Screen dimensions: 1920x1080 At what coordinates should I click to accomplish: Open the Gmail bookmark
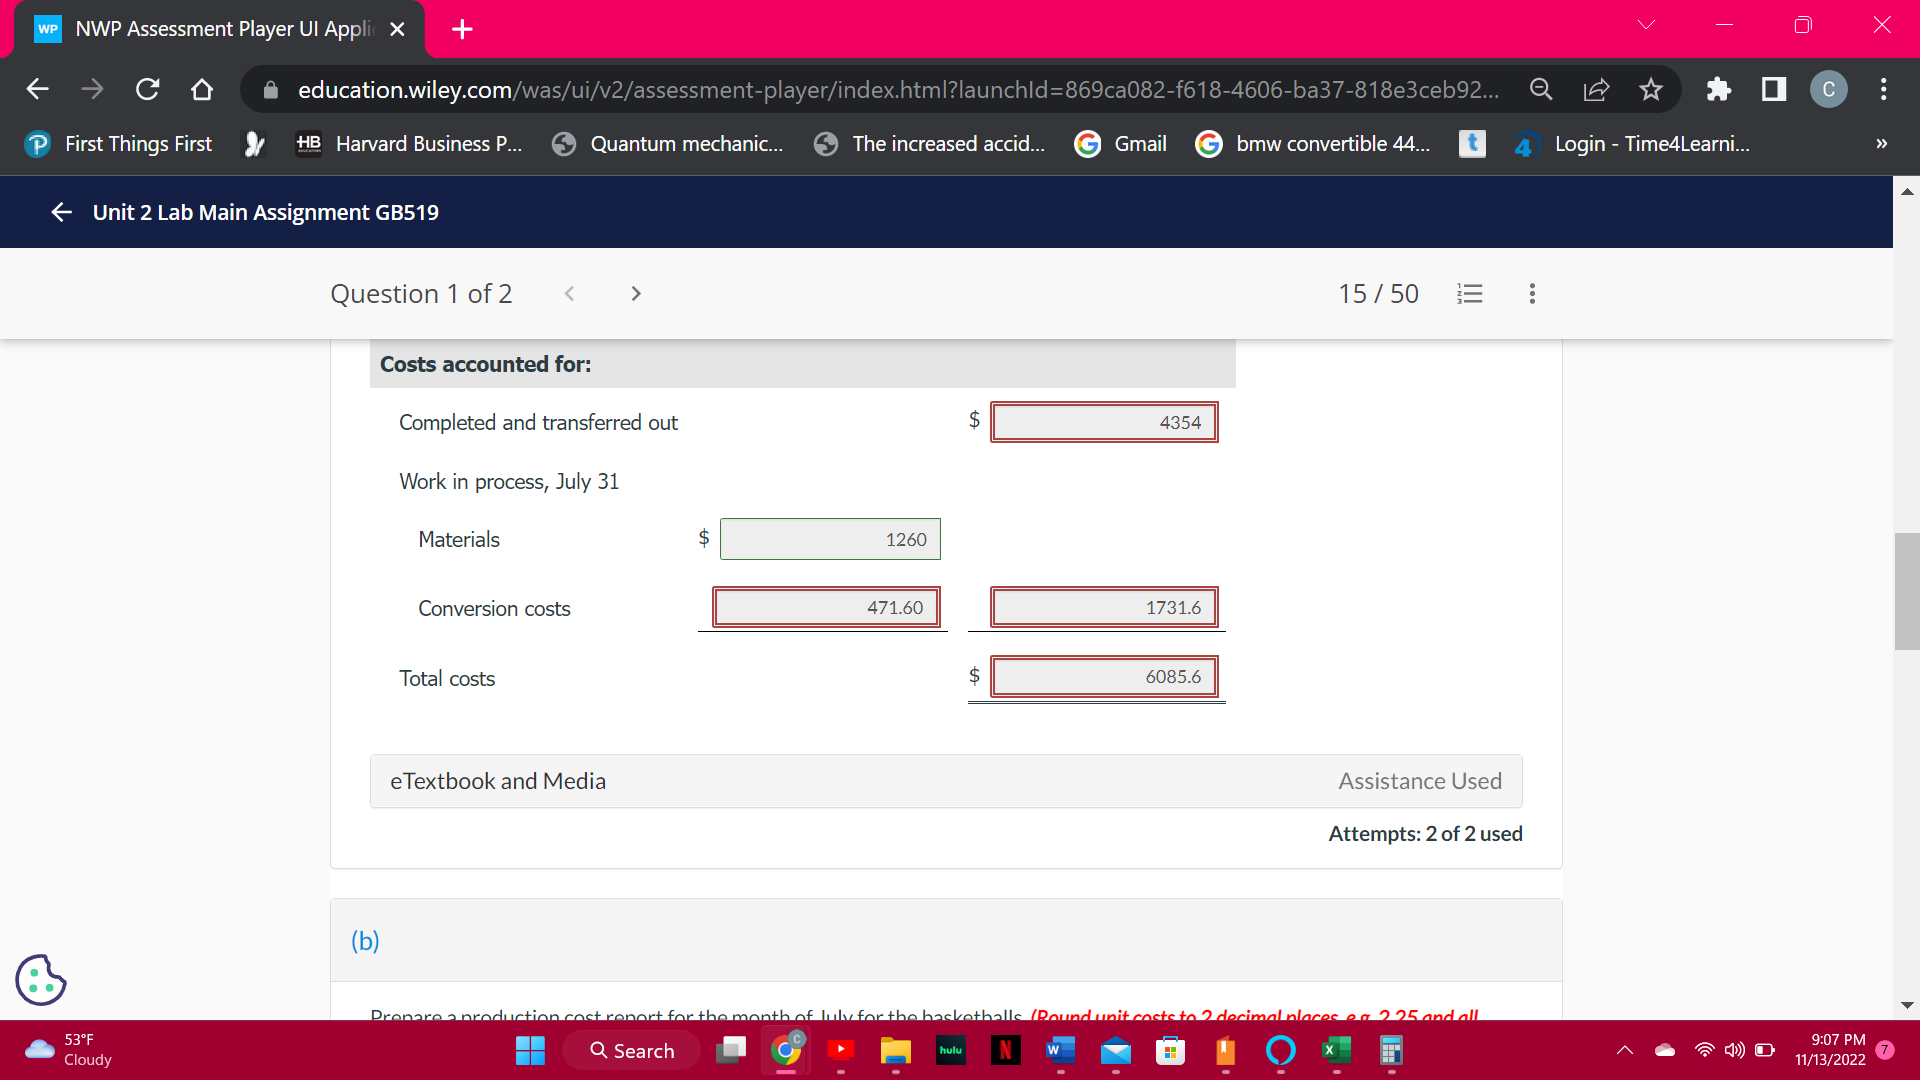[x=1120, y=144]
